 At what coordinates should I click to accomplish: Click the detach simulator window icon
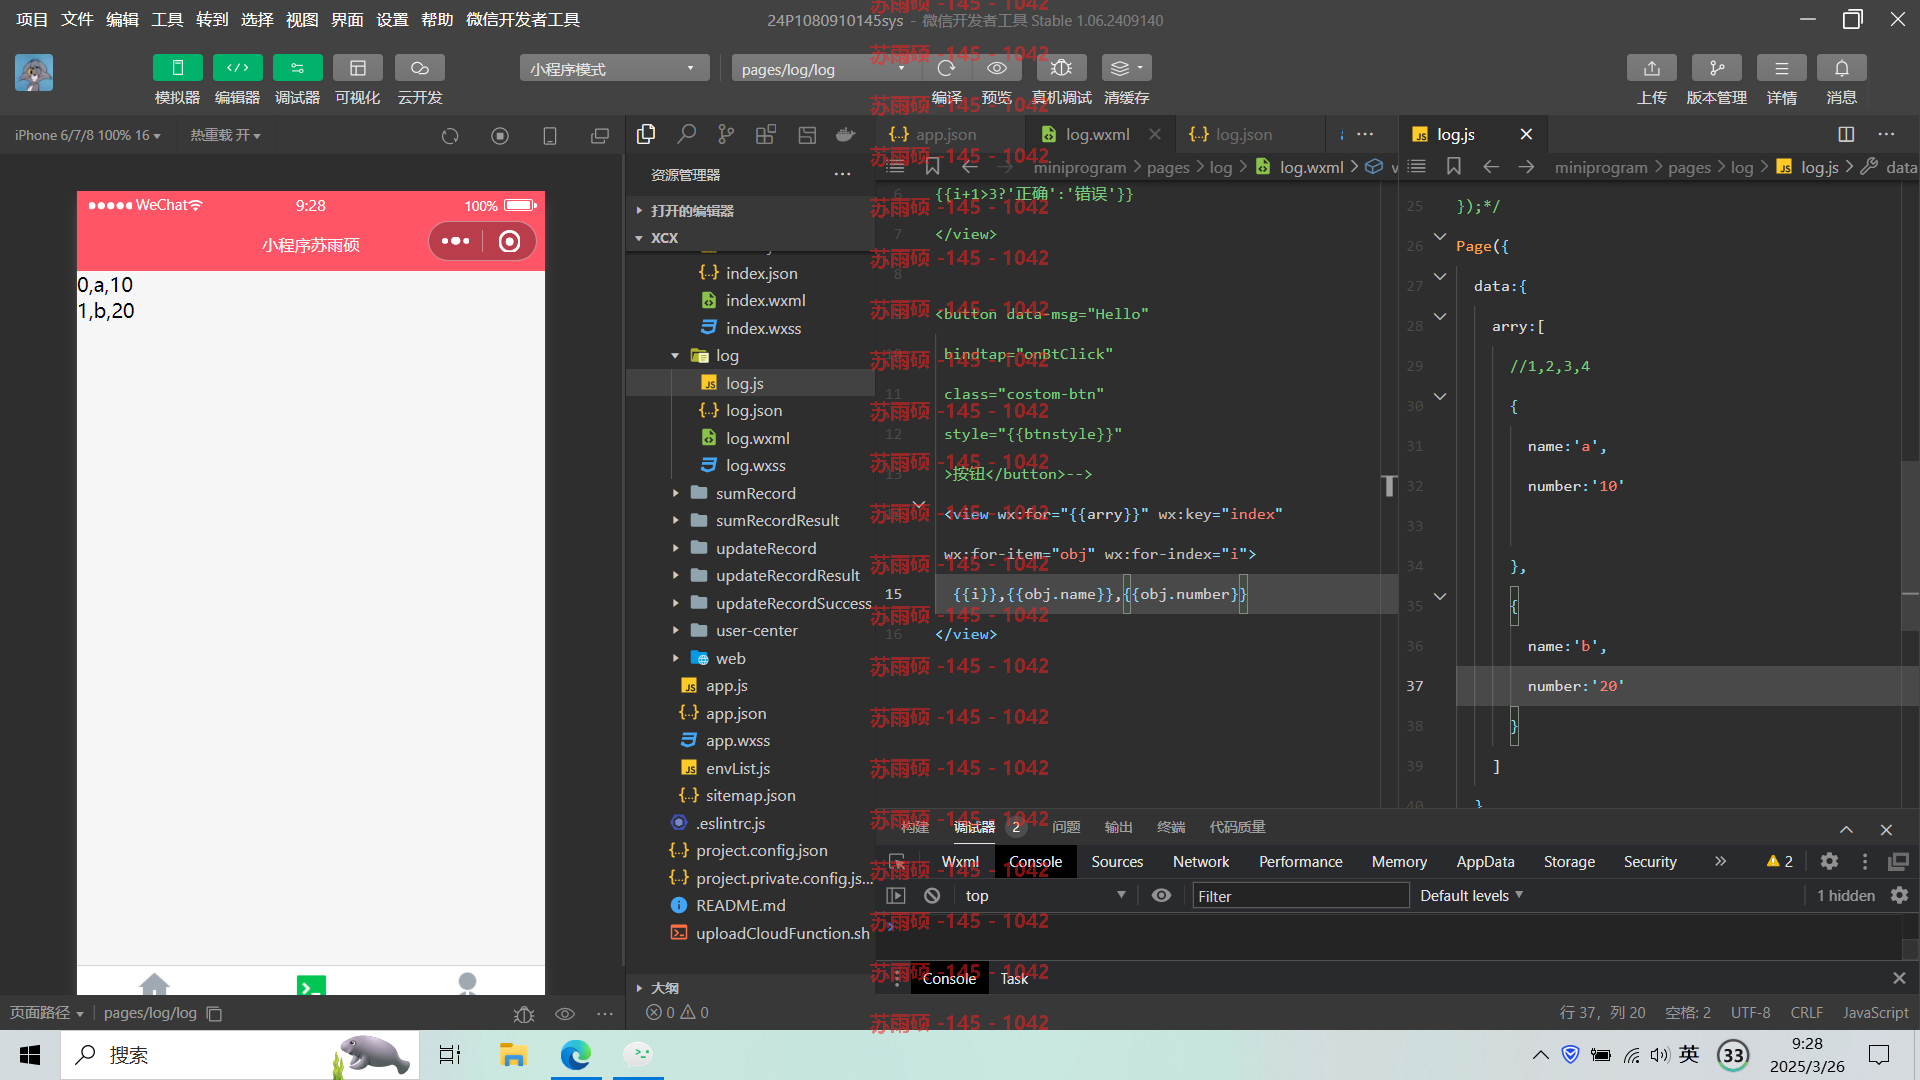coord(600,136)
